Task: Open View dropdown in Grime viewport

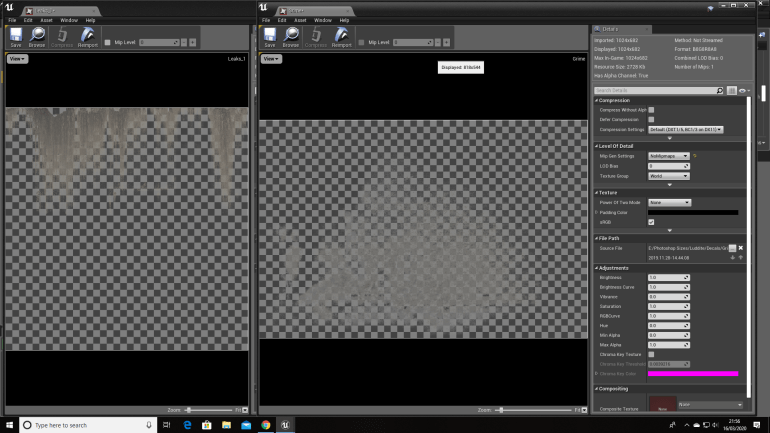Action: [x=271, y=59]
